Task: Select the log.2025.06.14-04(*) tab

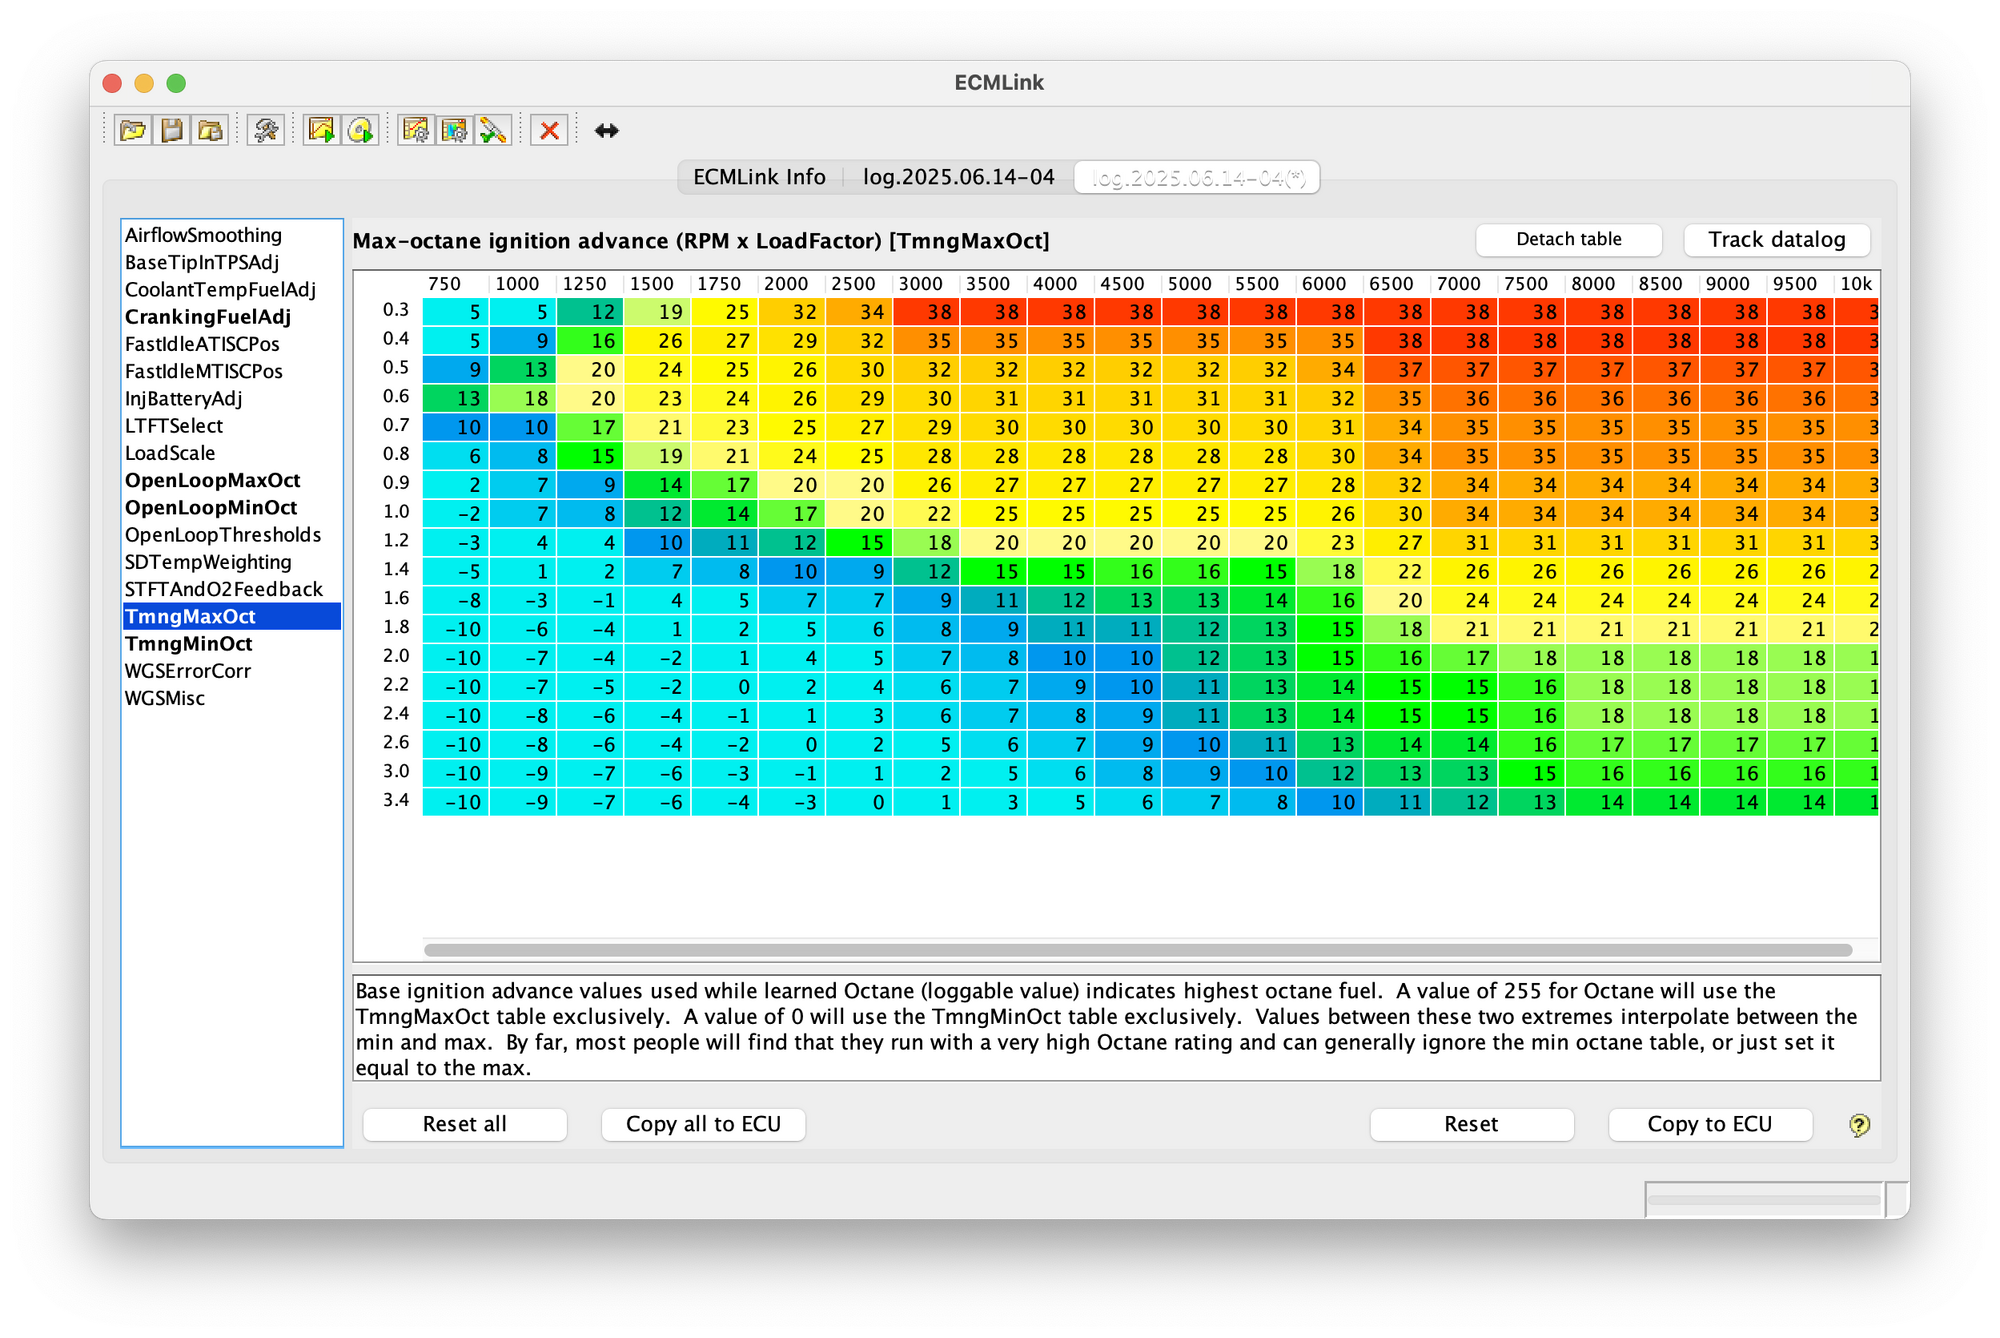Action: (1197, 177)
